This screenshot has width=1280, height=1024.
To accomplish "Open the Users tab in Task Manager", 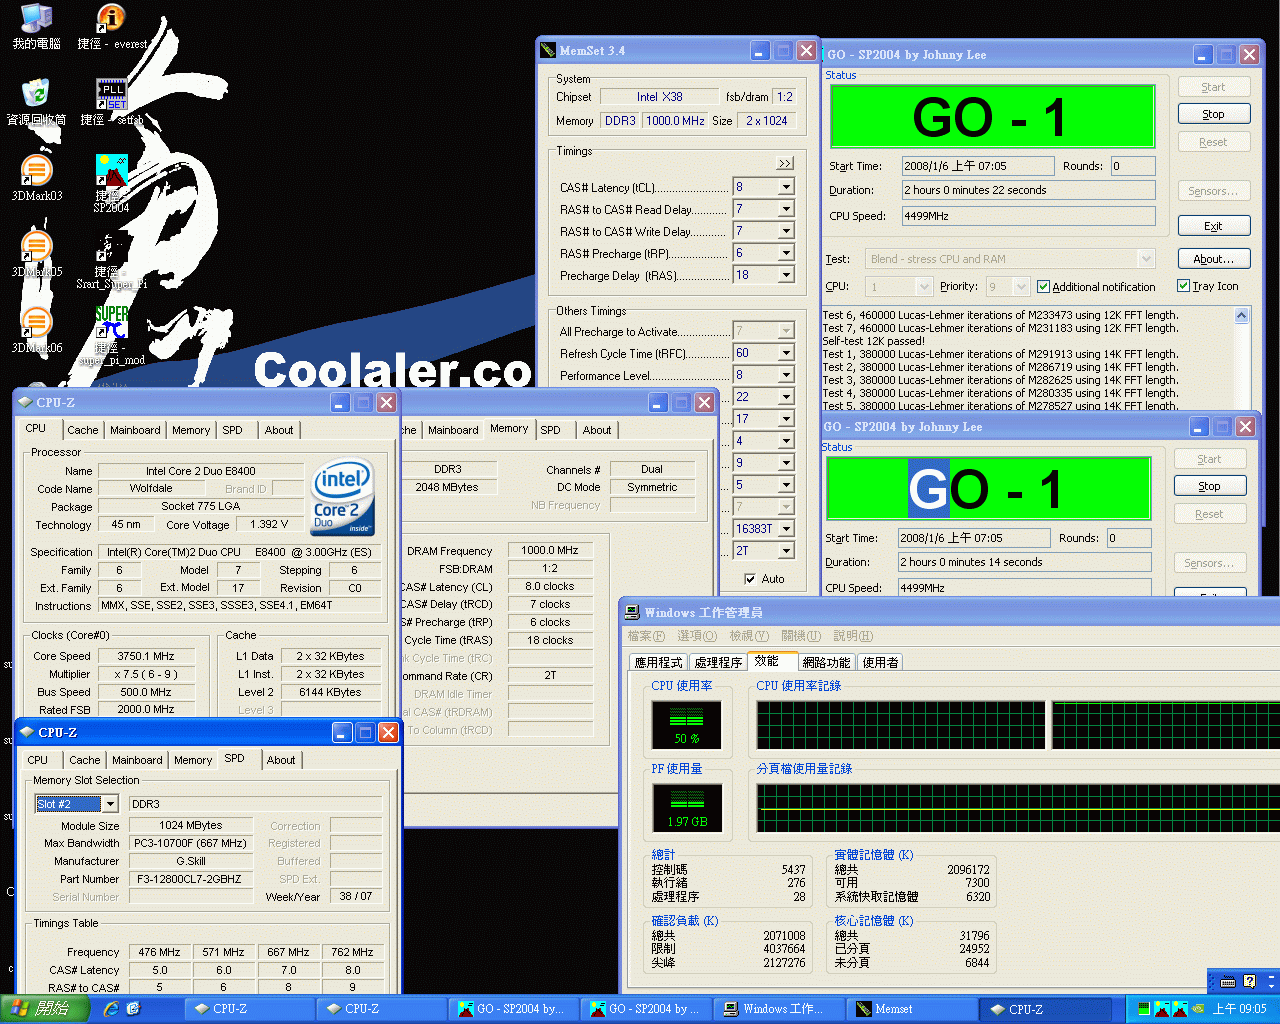I will tap(880, 662).
